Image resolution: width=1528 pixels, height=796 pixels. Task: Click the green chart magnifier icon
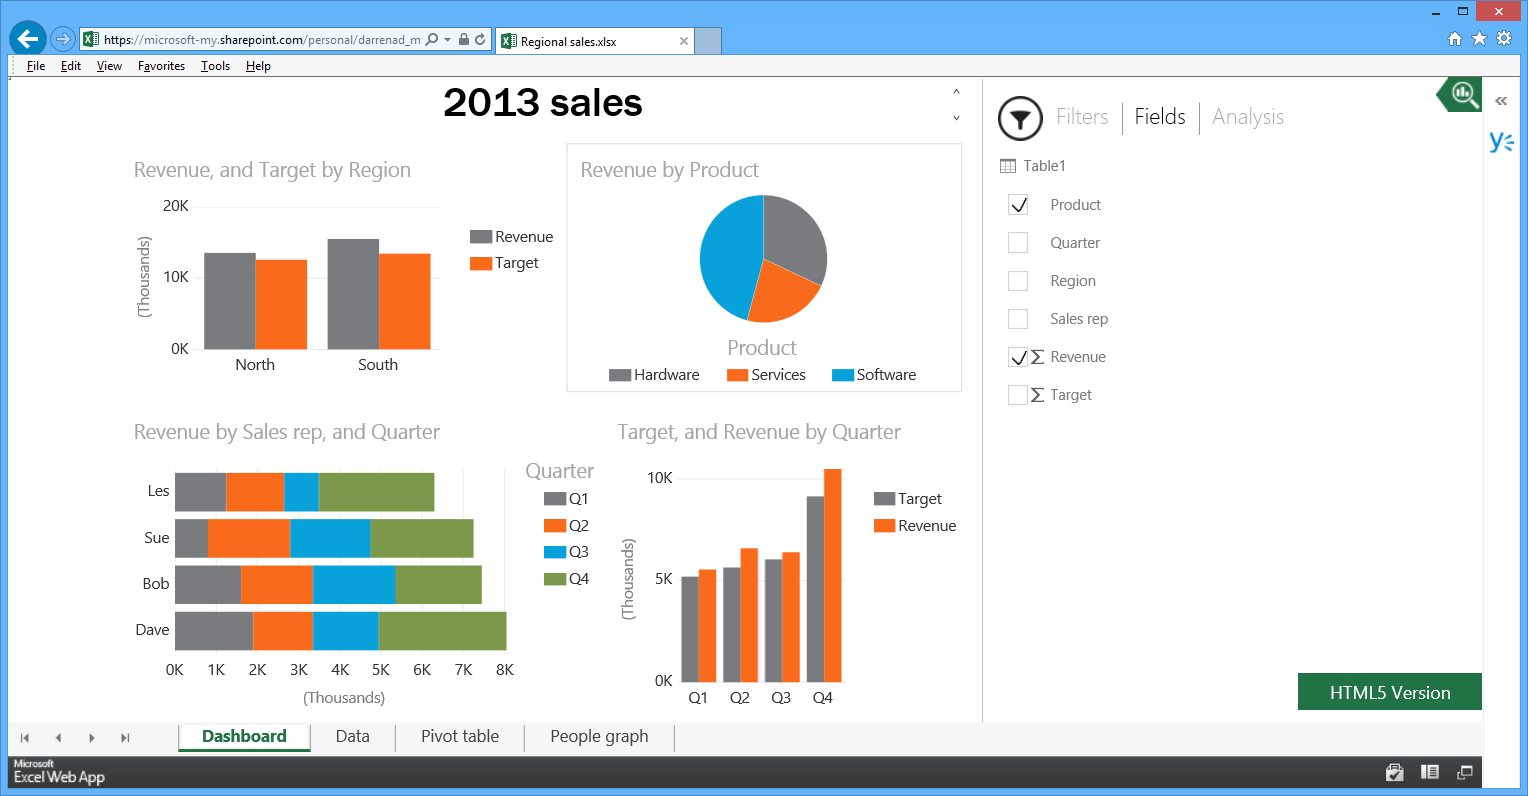1460,95
